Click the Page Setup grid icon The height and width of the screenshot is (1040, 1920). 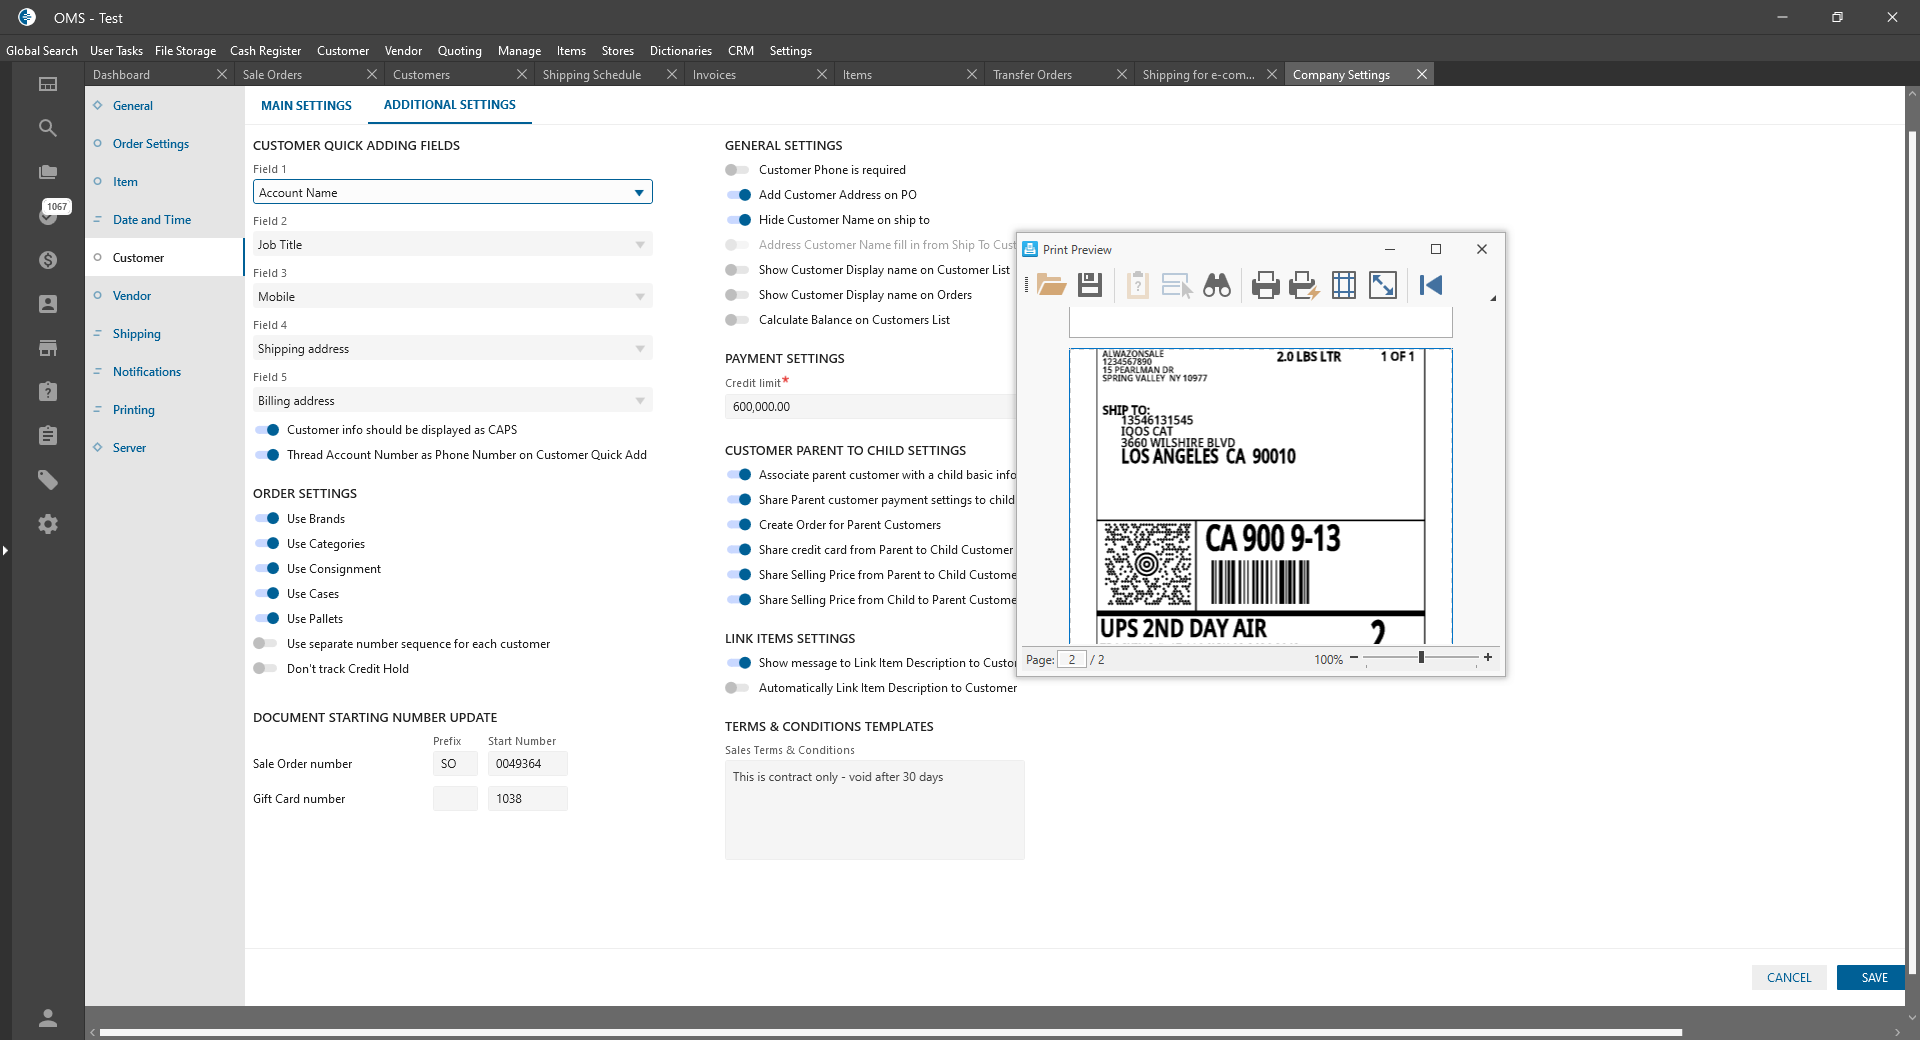coord(1344,285)
